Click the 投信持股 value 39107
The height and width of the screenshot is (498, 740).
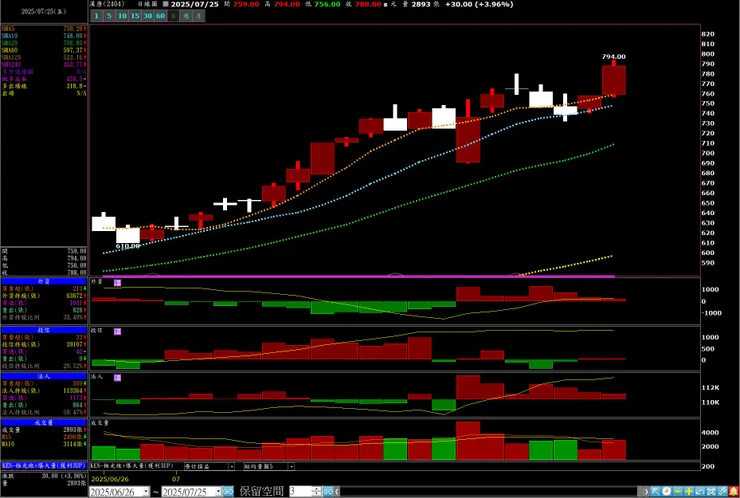pyautogui.click(x=75, y=345)
